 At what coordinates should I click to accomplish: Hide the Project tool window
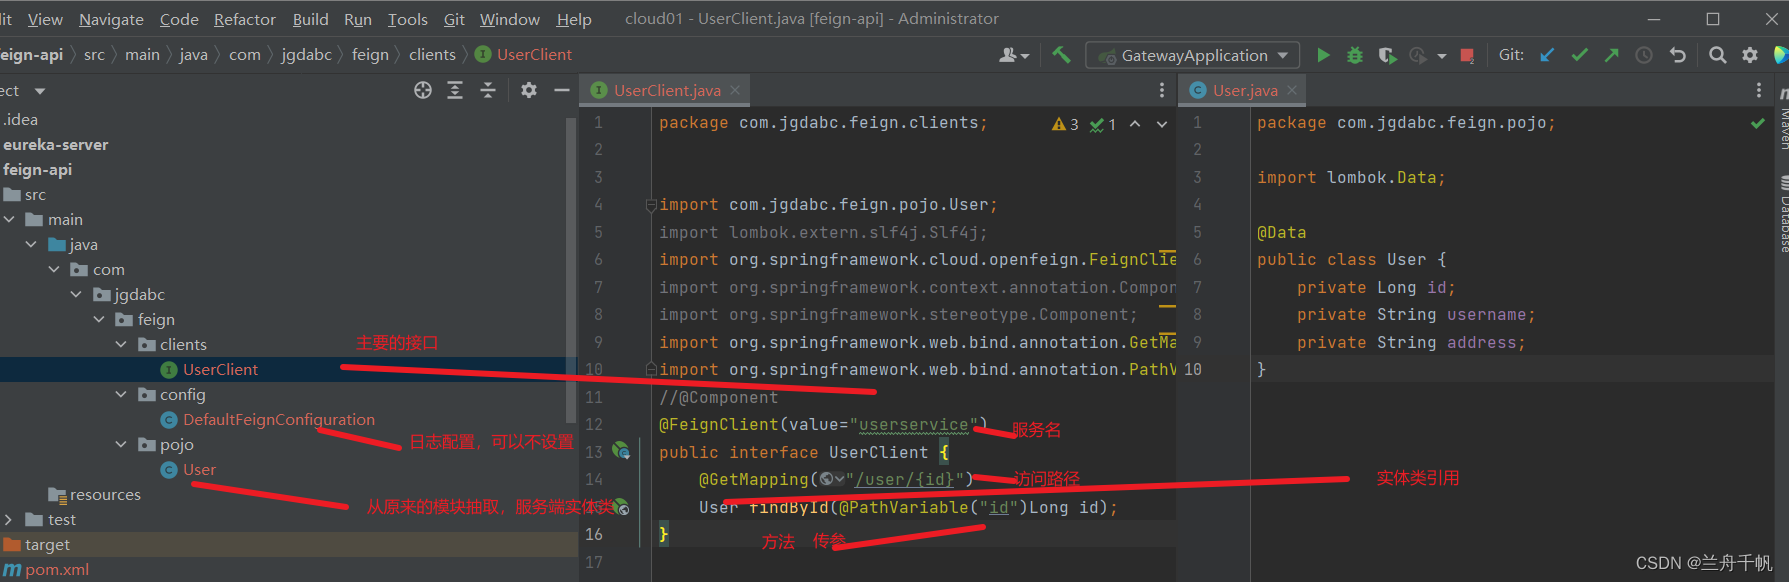562,90
